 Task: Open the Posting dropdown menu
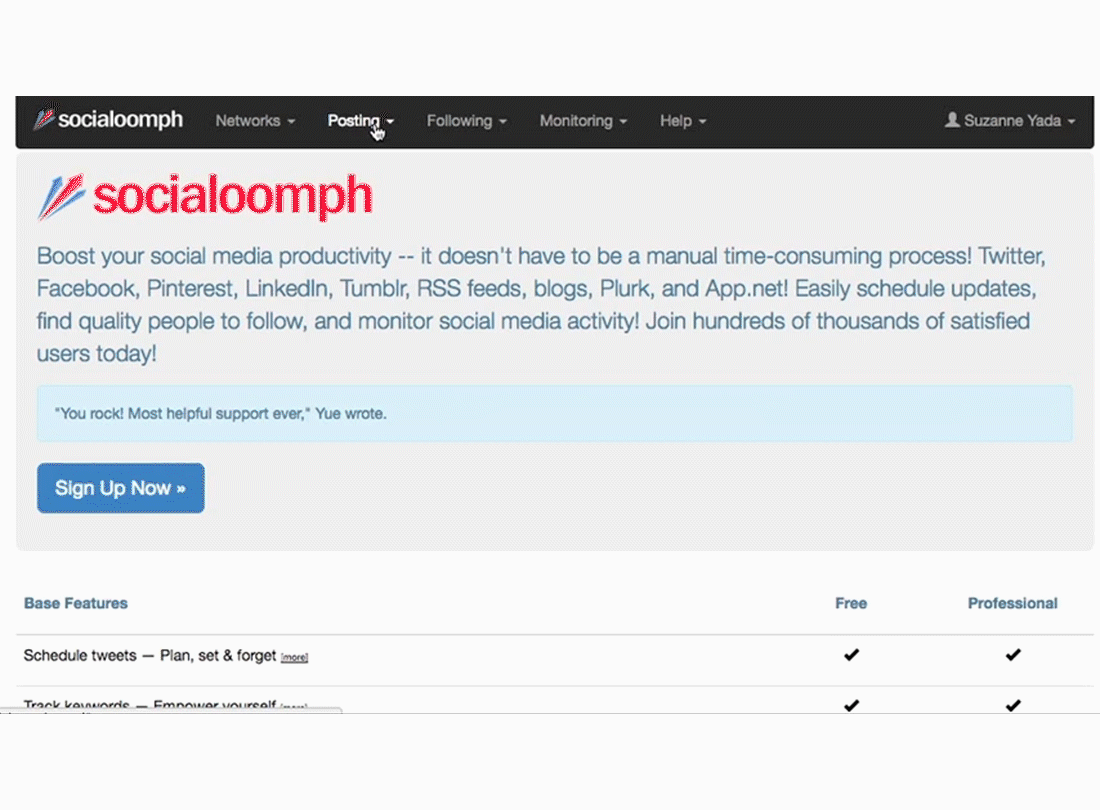(361, 121)
